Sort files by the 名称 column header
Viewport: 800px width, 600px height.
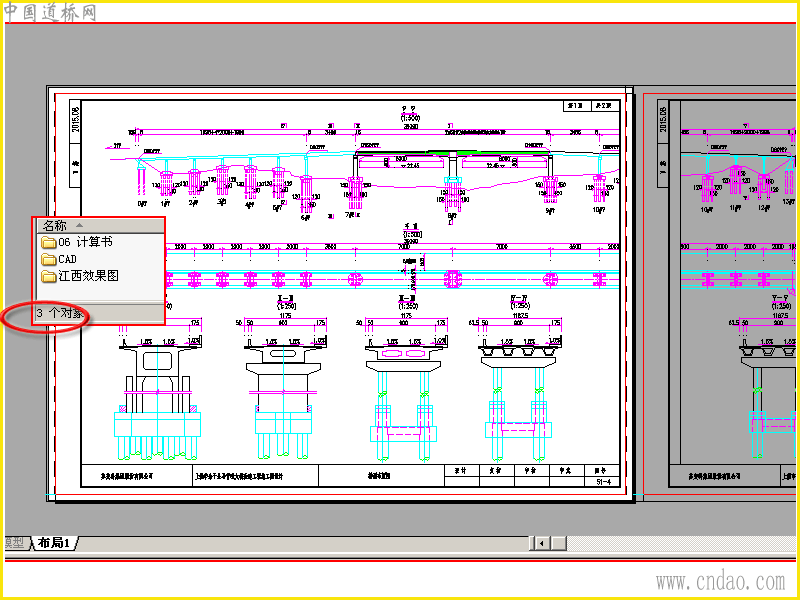click(100, 225)
